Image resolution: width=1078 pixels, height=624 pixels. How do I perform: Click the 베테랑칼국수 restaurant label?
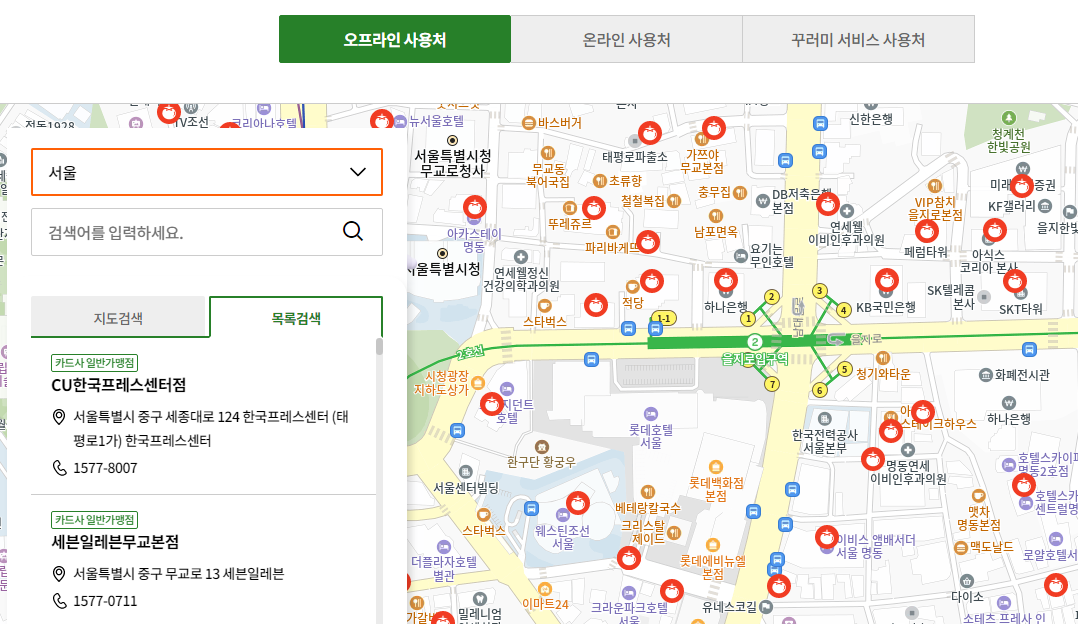point(648,508)
